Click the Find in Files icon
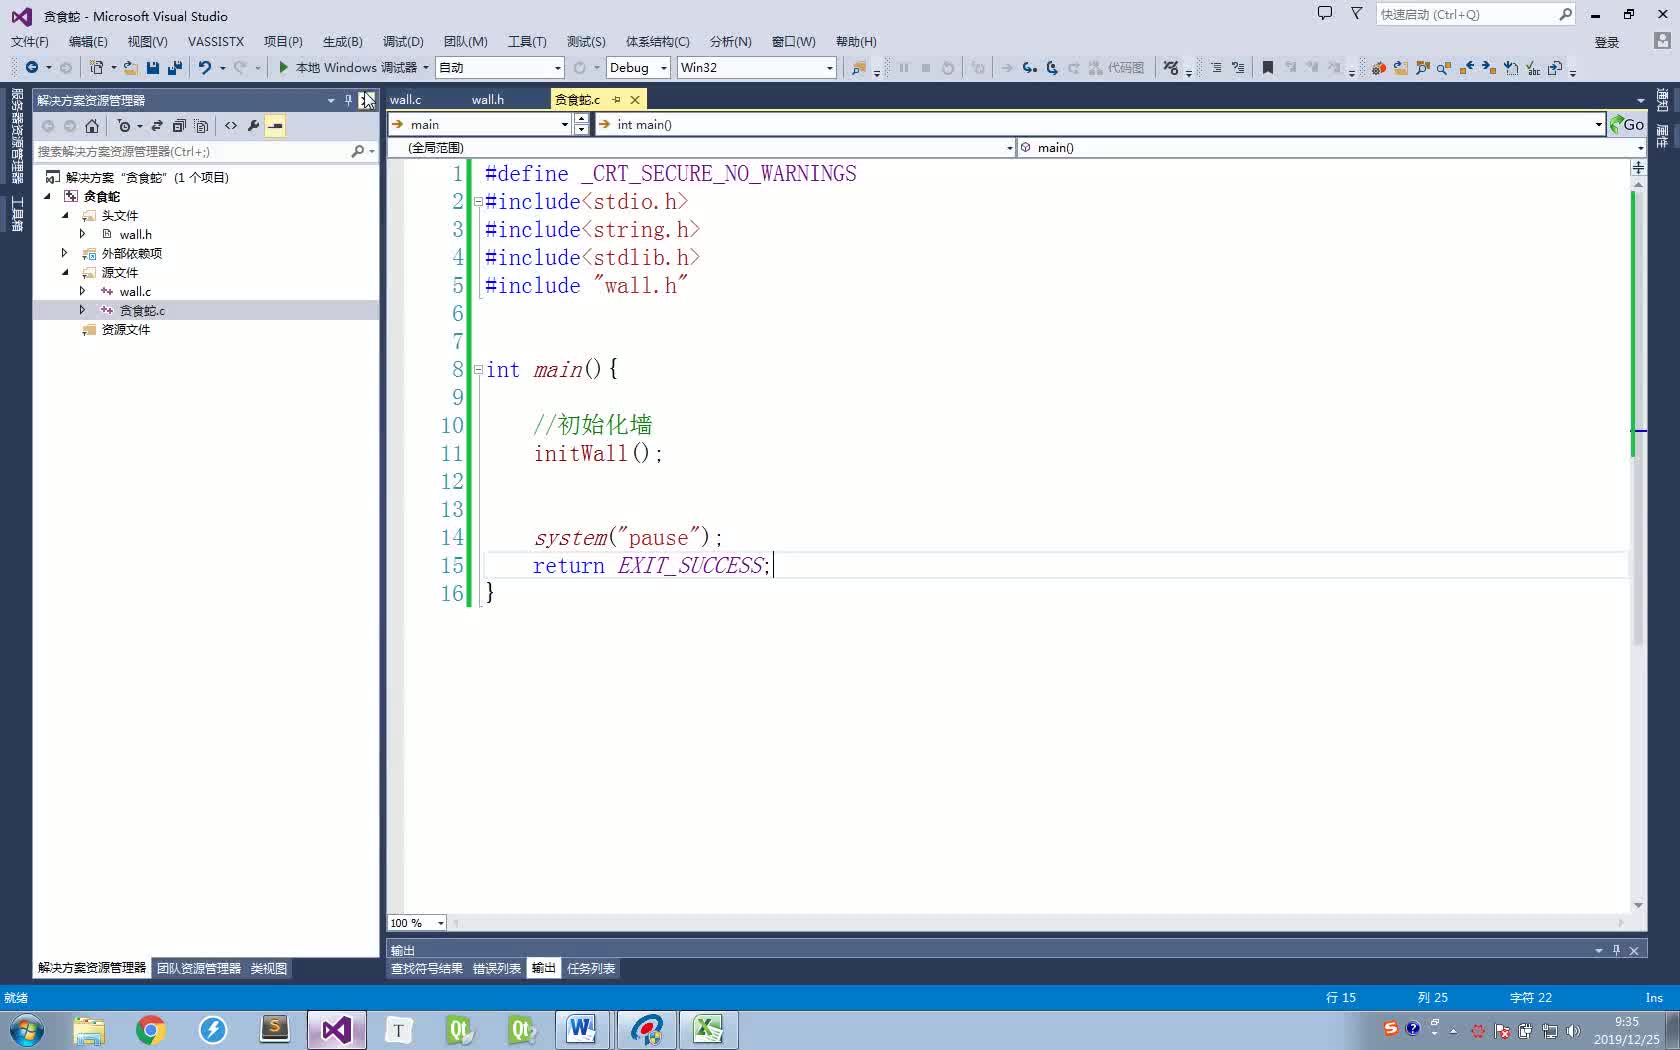Viewport: 1680px width, 1050px height. point(859,68)
